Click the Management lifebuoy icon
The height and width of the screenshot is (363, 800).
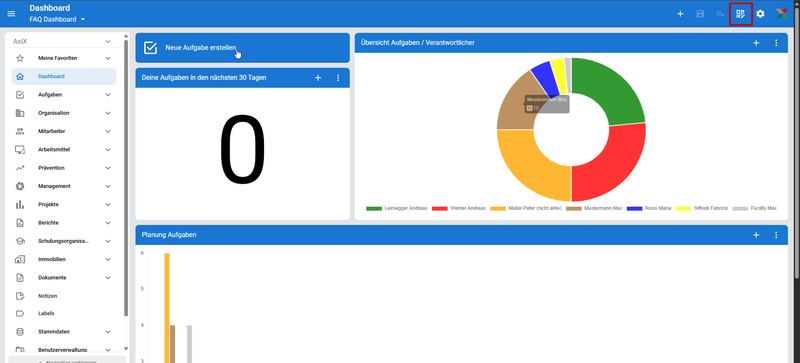[x=20, y=186]
